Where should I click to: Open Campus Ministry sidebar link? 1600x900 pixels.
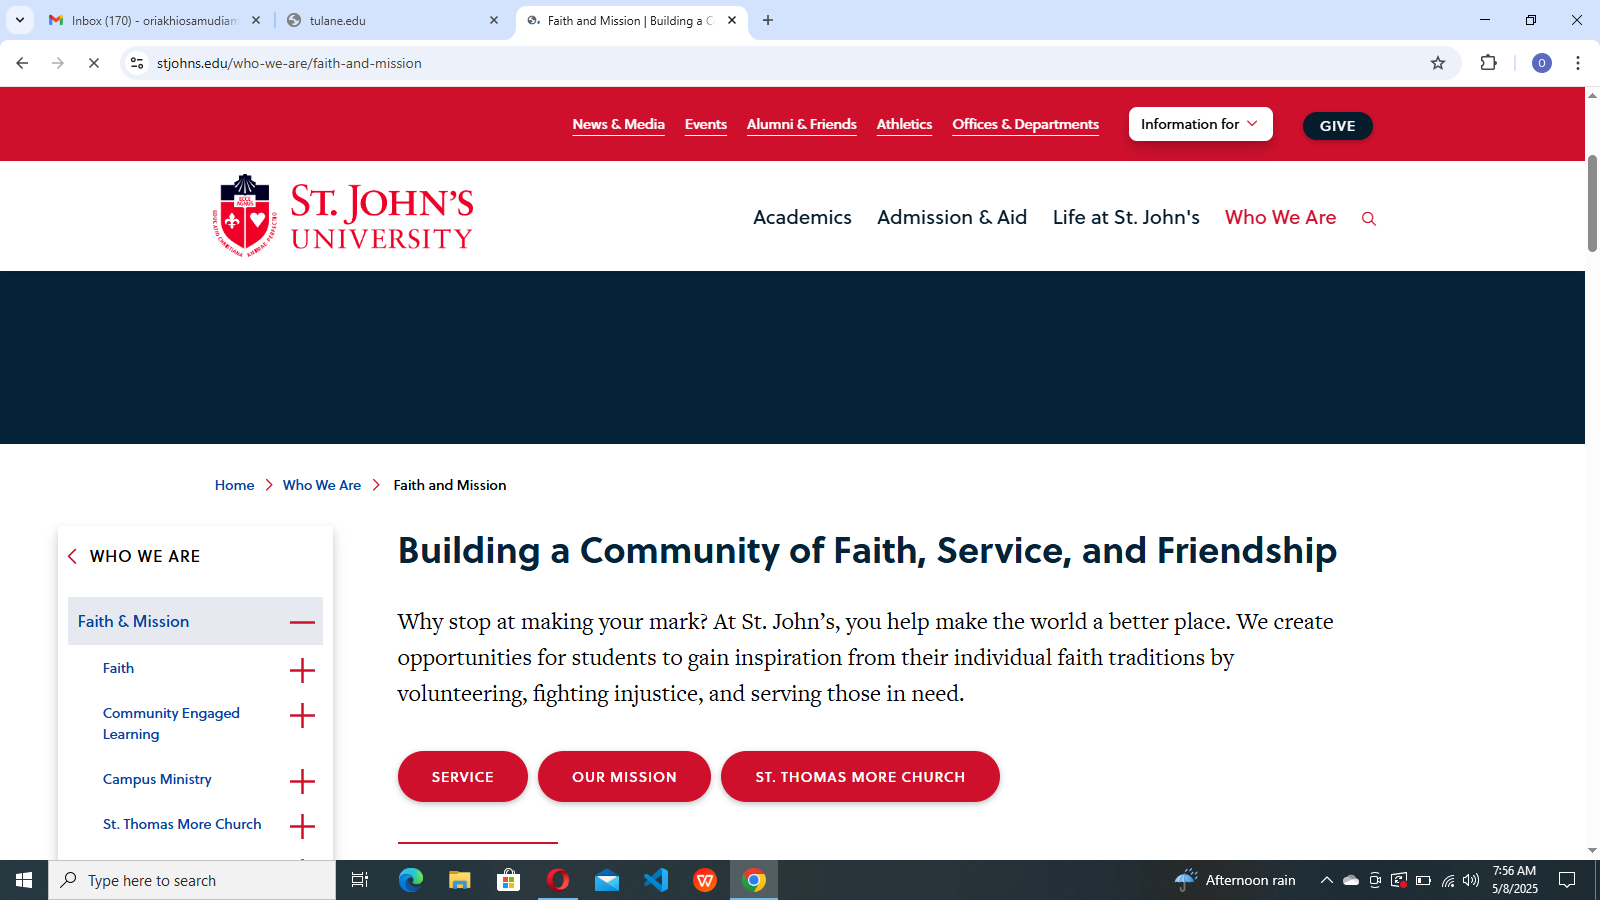click(x=157, y=779)
